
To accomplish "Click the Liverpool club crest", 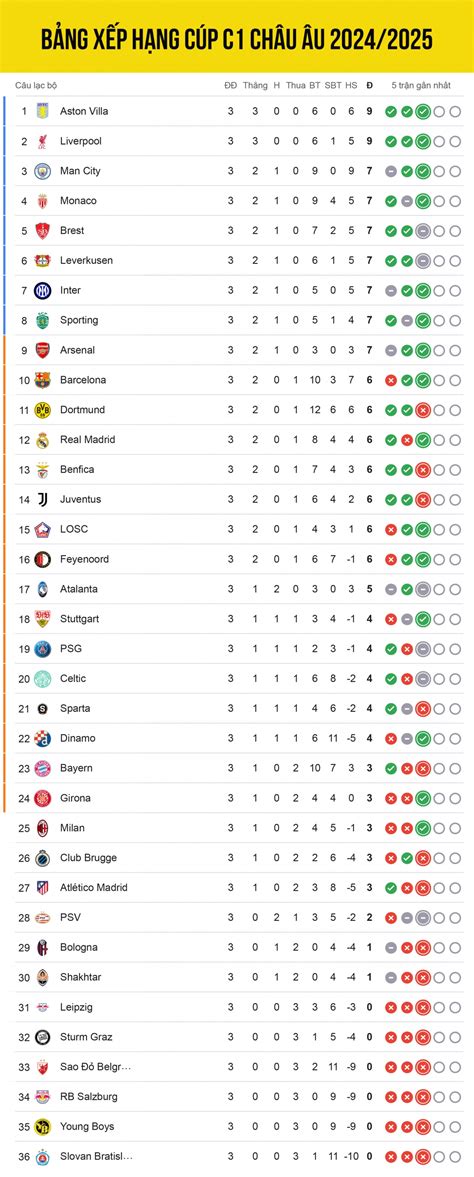I will (x=42, y=141).
